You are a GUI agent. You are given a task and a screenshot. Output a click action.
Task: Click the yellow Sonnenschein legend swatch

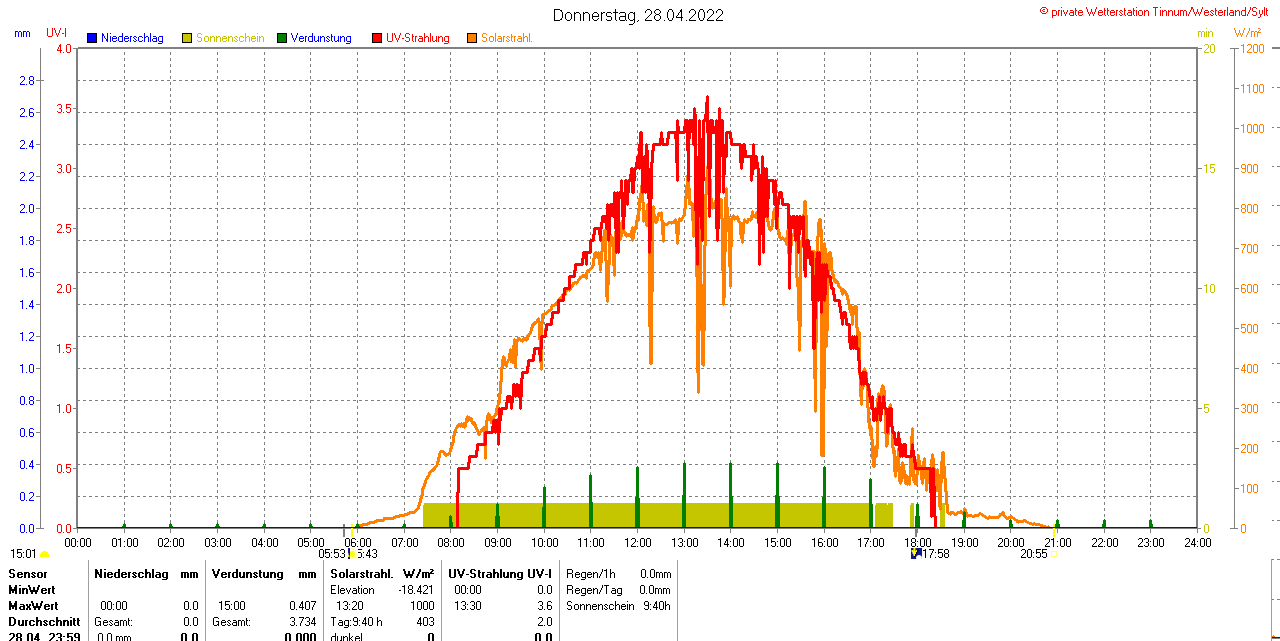coord(187,38)
